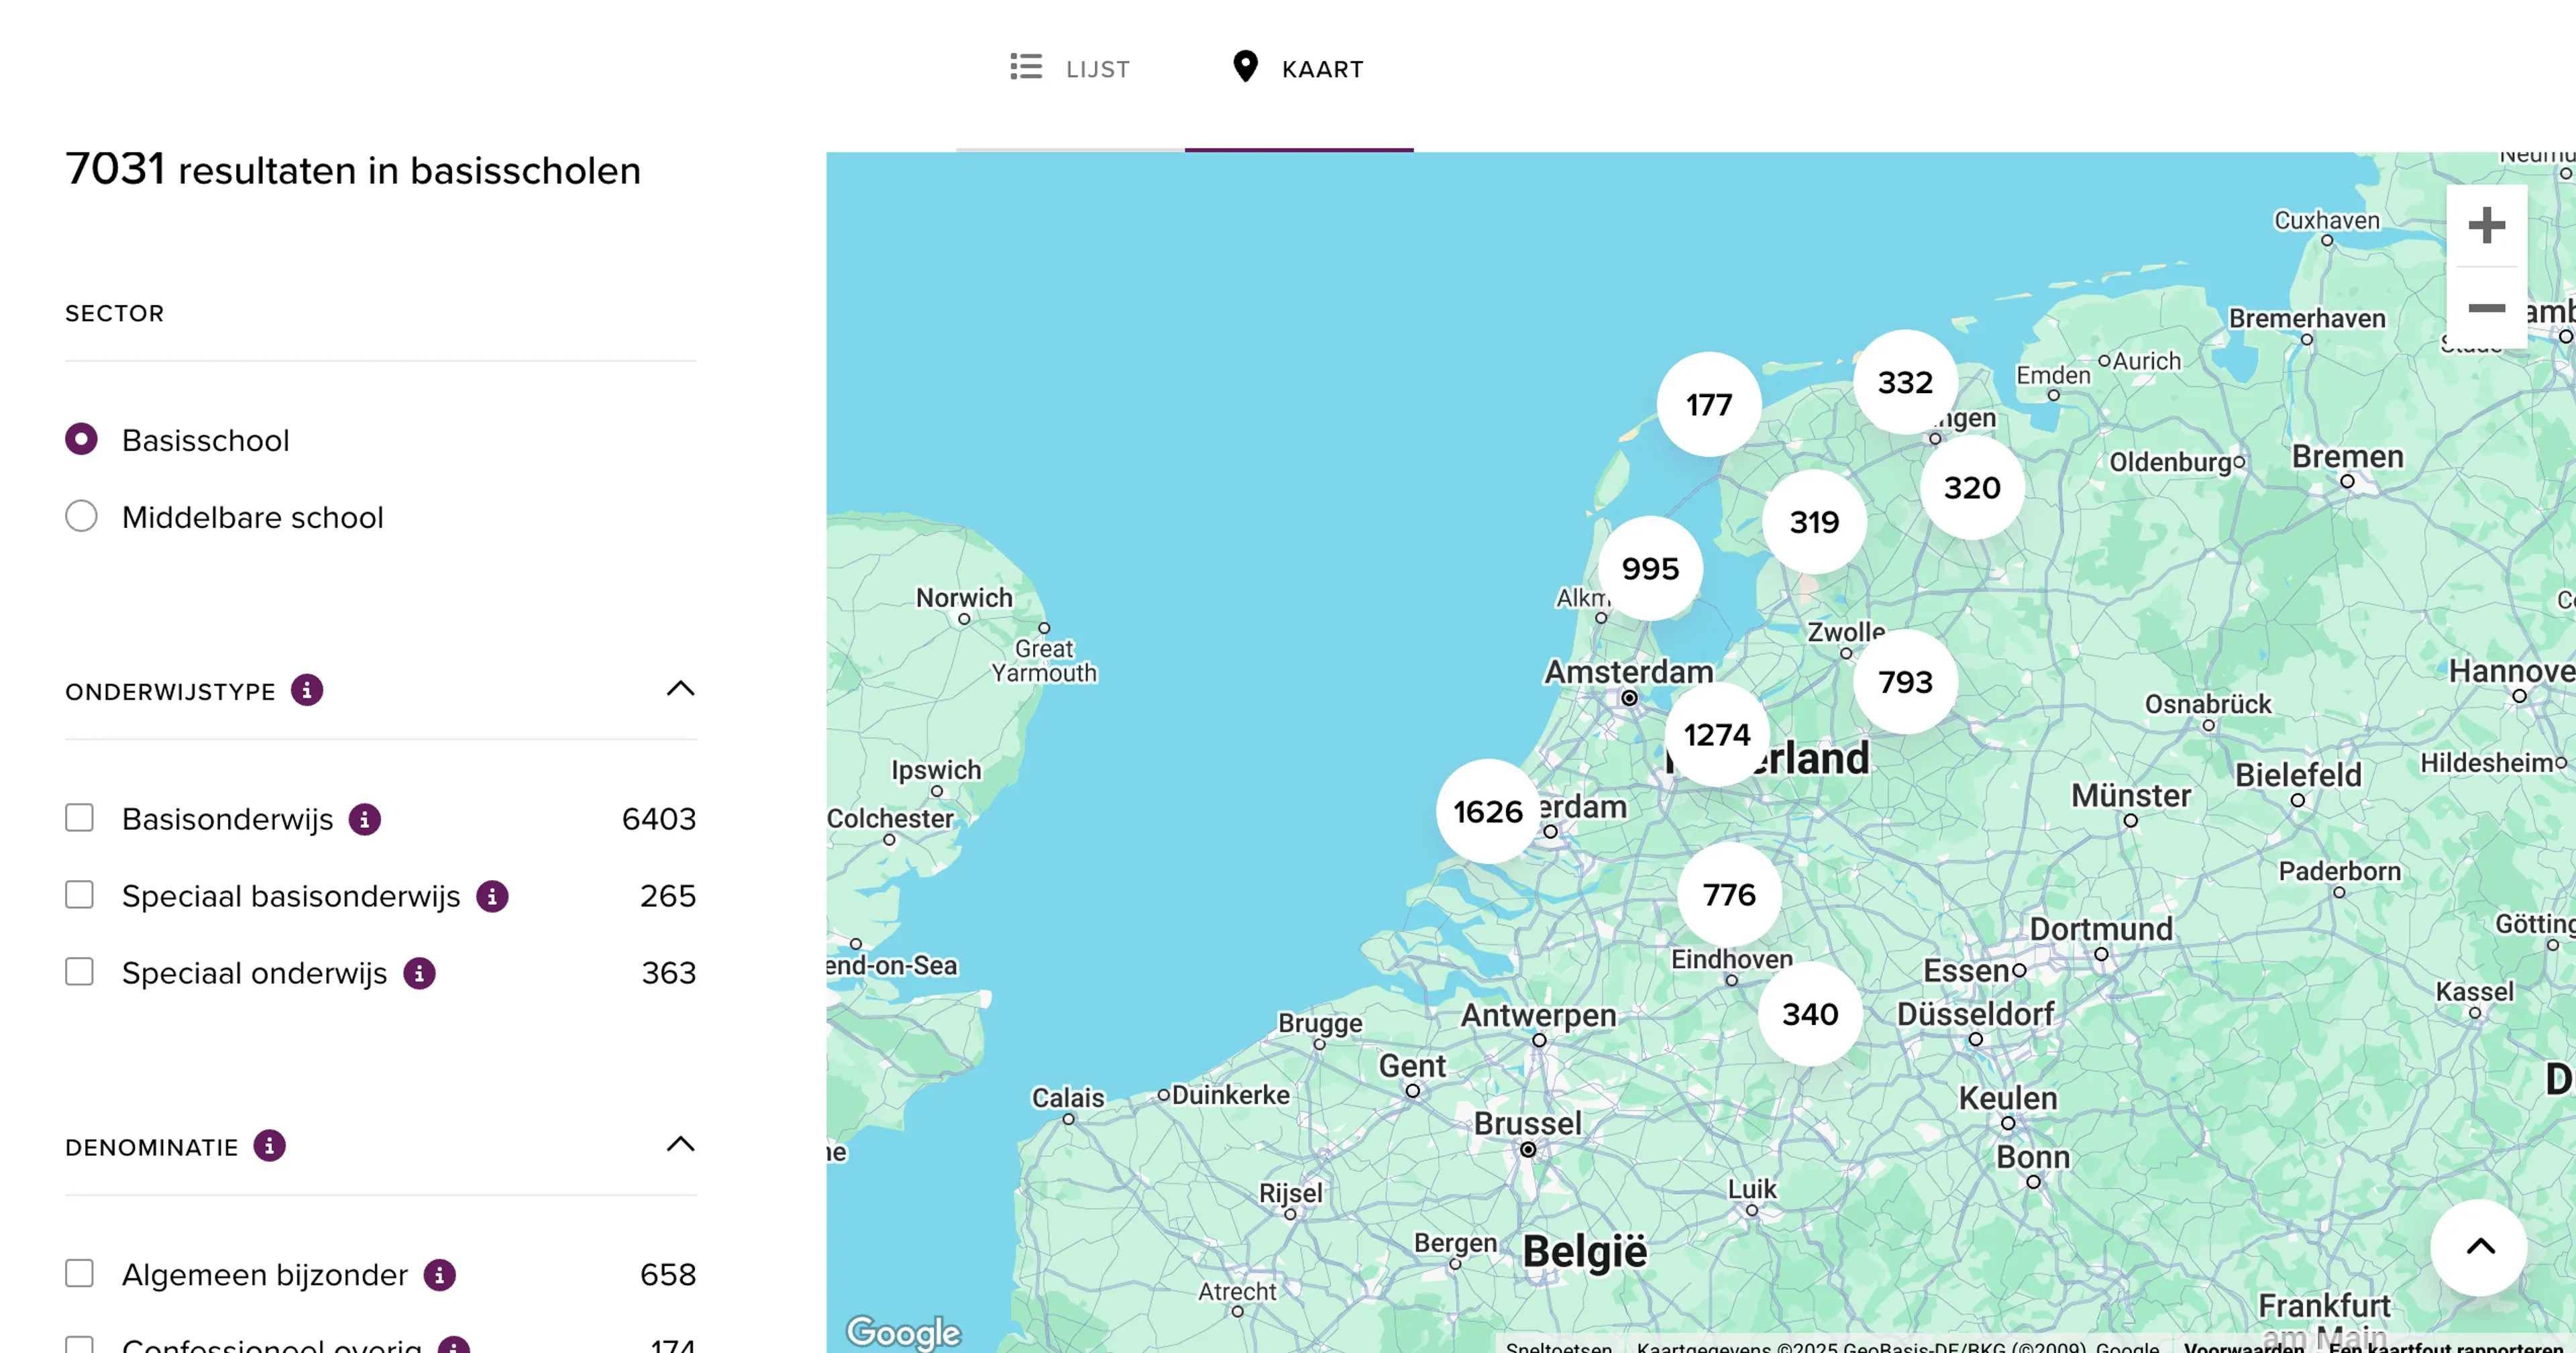Open info icon next to Speciaal onderwijs
The image size is (2576, 1353).
pos(419,973)
